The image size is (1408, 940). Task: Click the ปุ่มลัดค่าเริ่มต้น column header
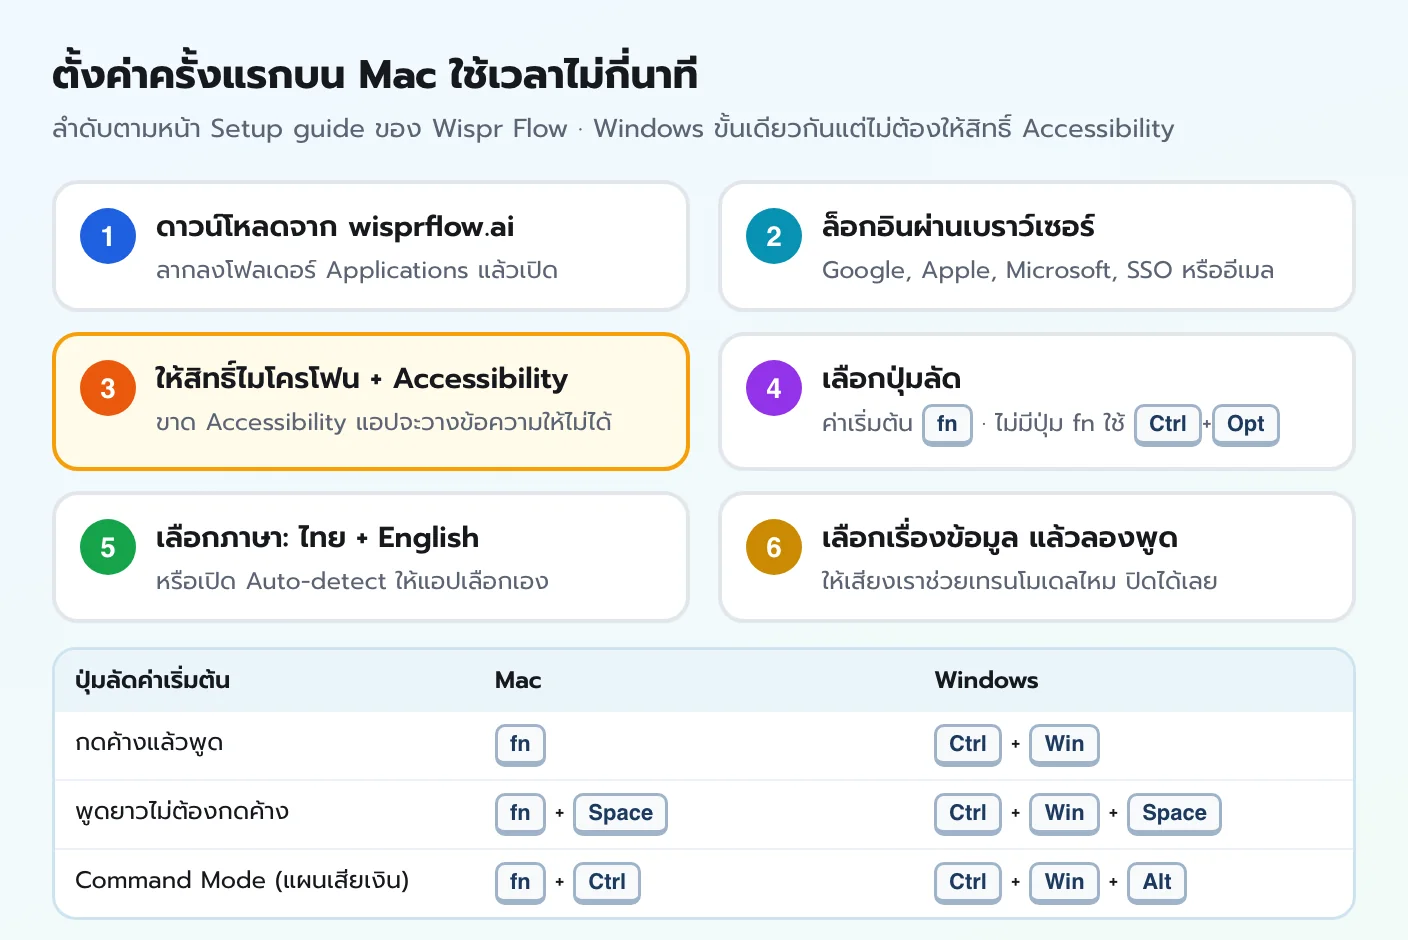pyautogui.click(x=153, y=680)
